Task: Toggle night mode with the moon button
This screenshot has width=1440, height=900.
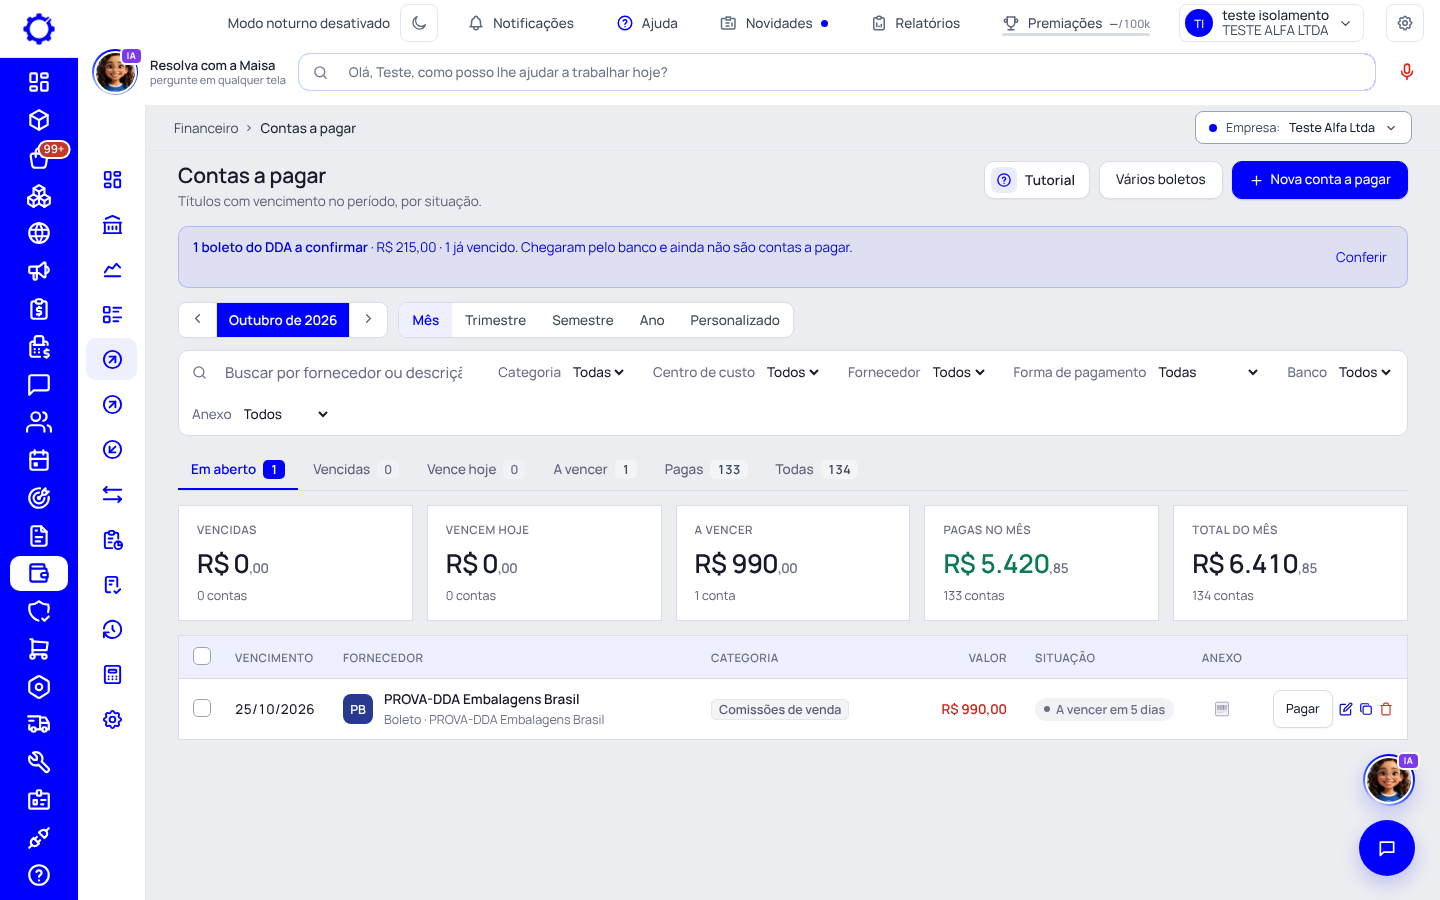Action: [x=419, y=23]
